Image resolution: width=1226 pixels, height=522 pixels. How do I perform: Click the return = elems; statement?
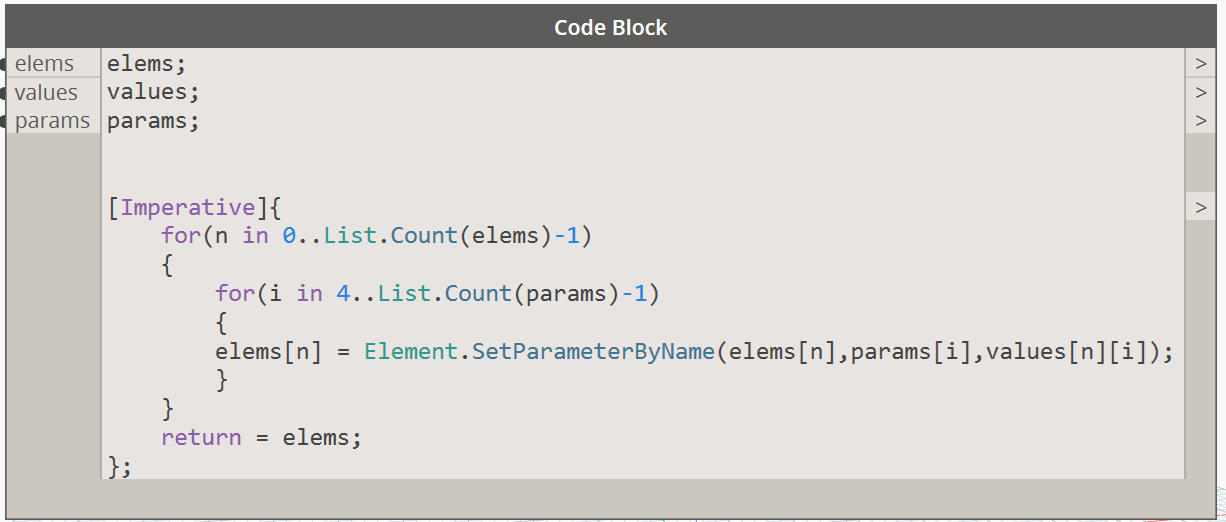tap(261, 438)
